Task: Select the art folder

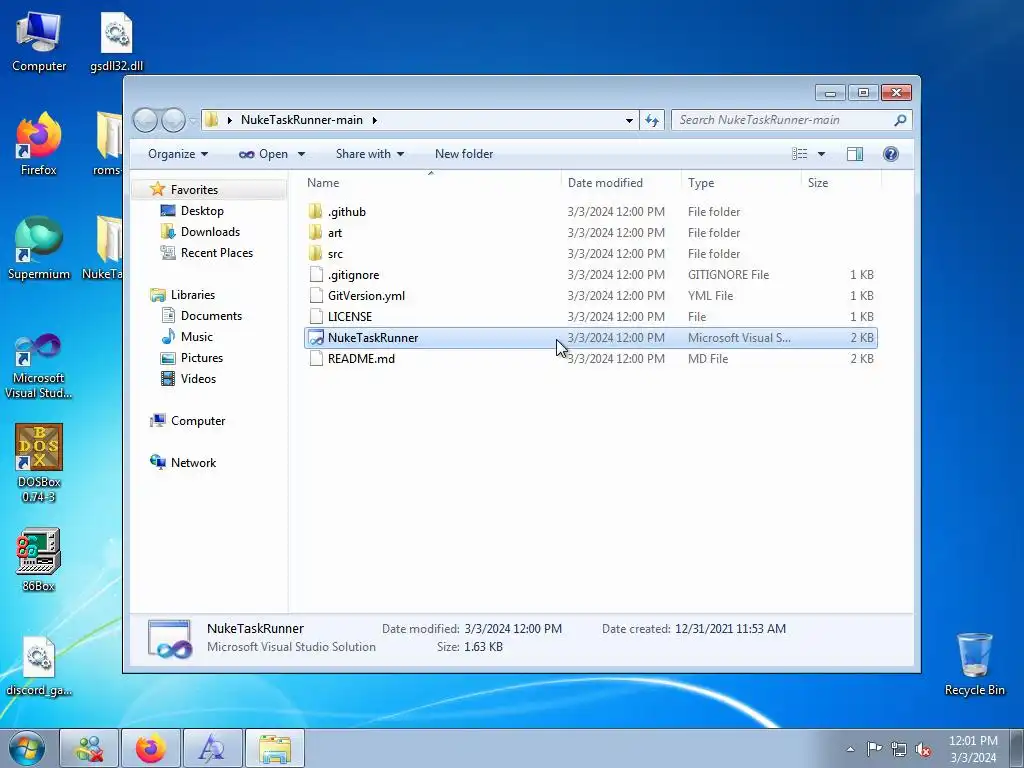Action: coord(590,232)
